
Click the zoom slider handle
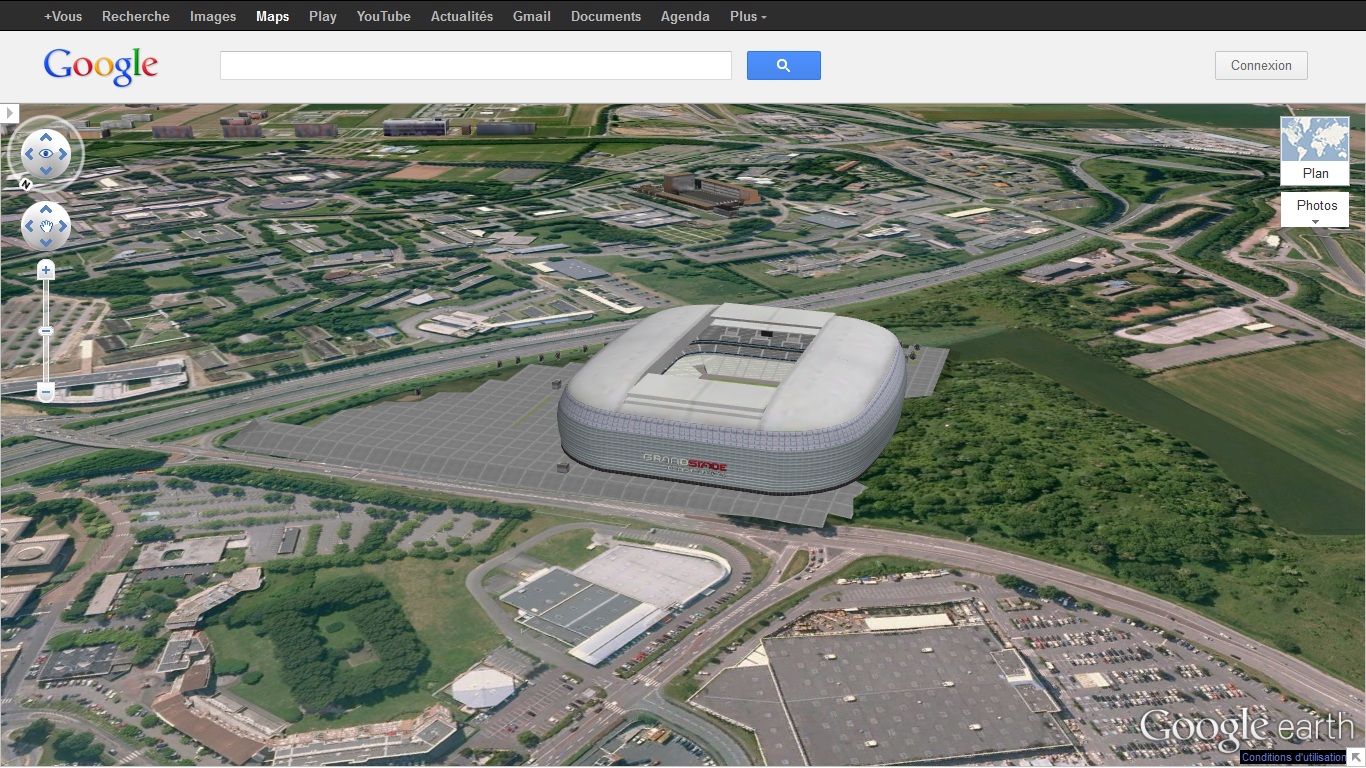coord(46,331)
